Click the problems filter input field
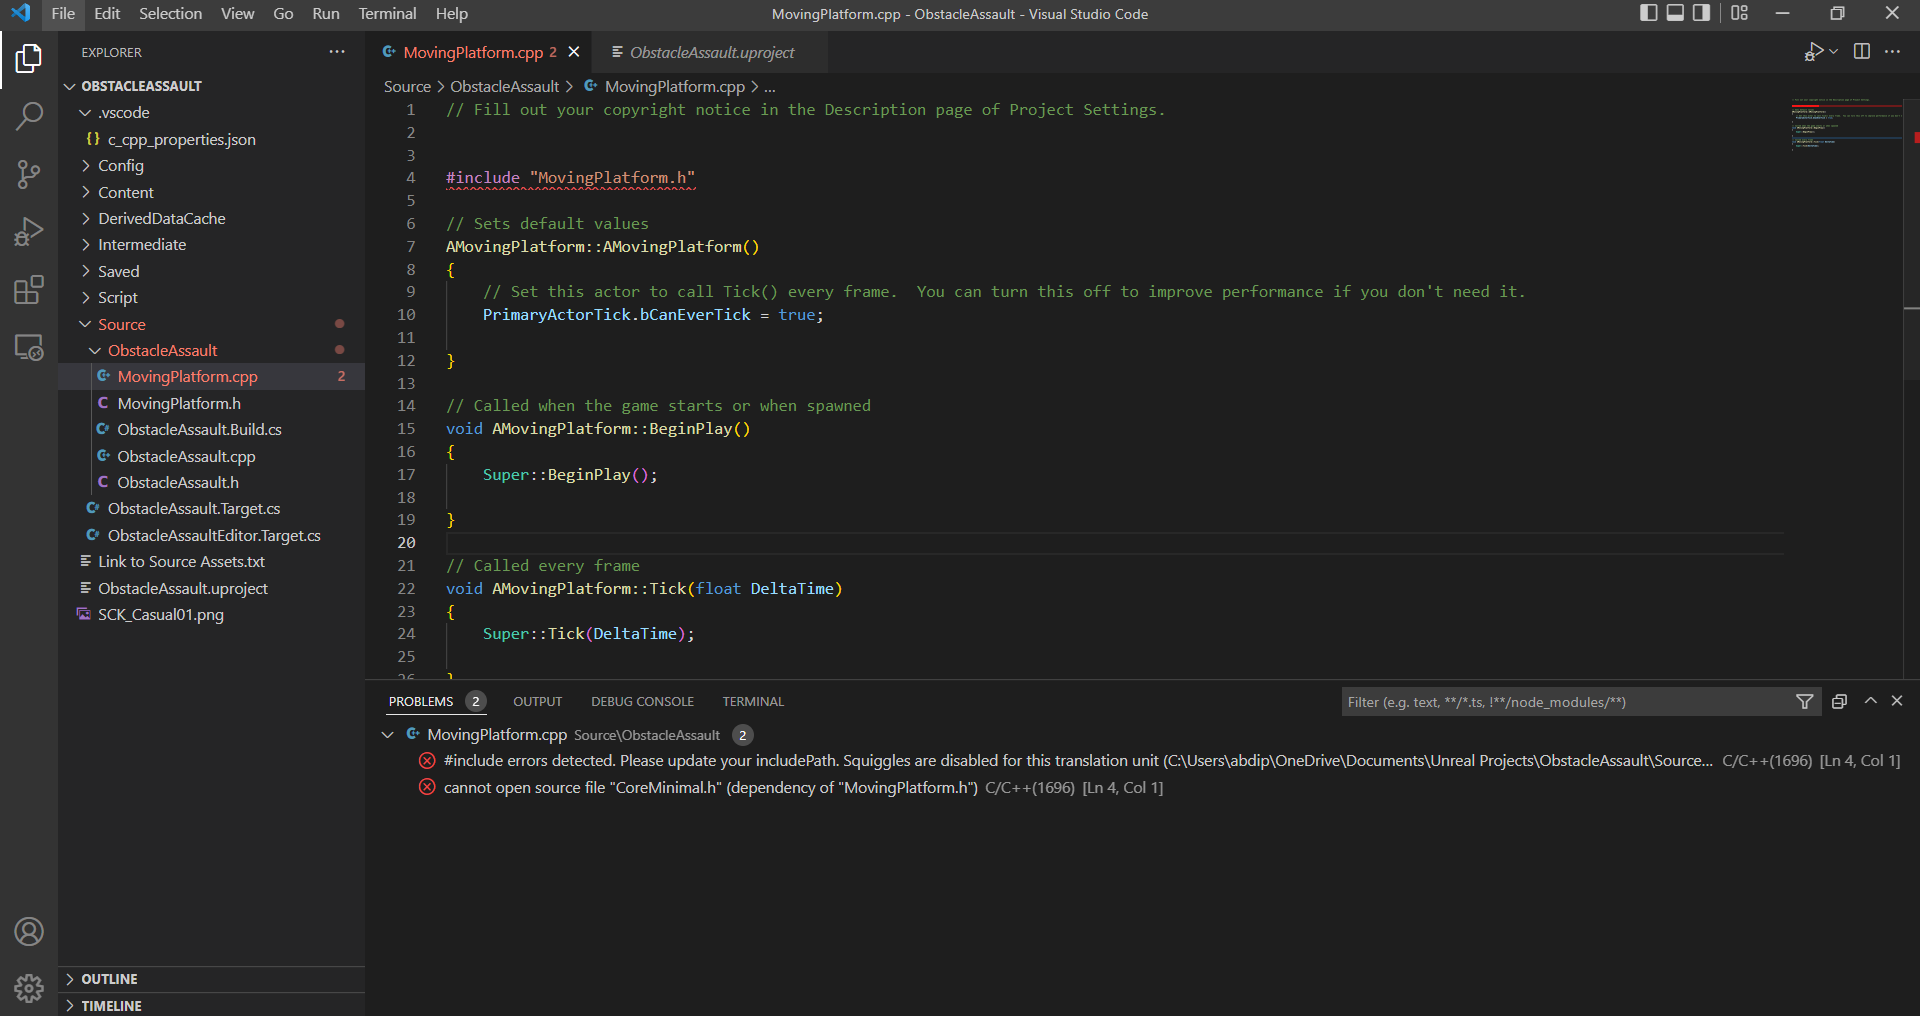This screenshot has height=1016, width=1920. [1565, 702]
